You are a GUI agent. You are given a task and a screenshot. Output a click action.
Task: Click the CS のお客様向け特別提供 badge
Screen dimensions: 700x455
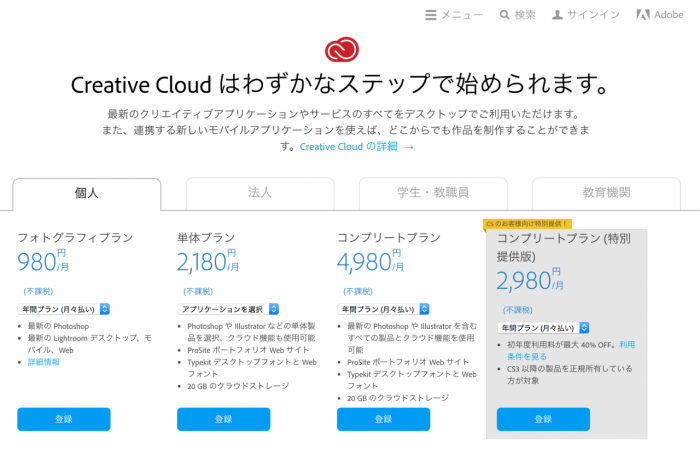pos(527,224)
